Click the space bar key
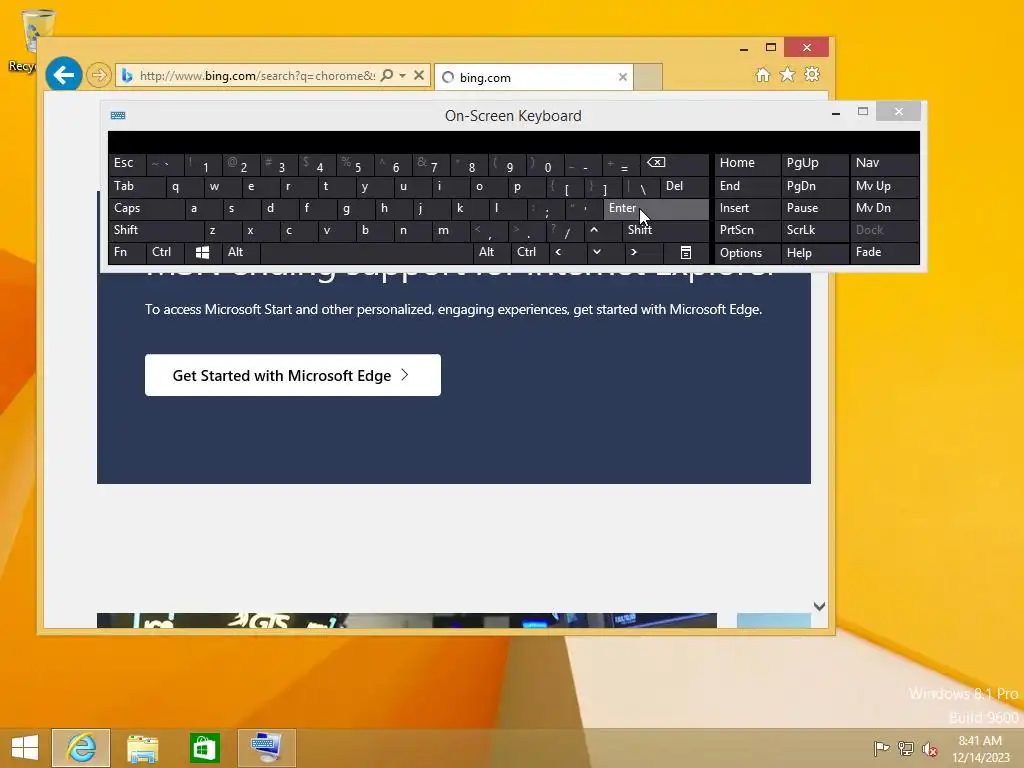Viewport: 1024px width, 768px height. tap(366, 252)
